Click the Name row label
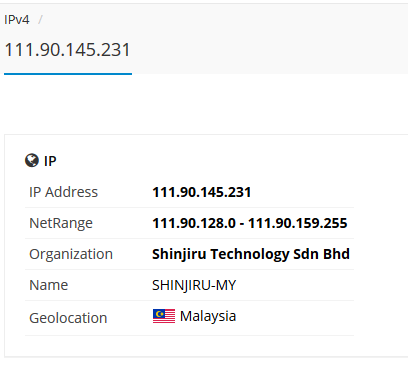Viewport: 408px width, 370px height. click(x=49, y=285)
